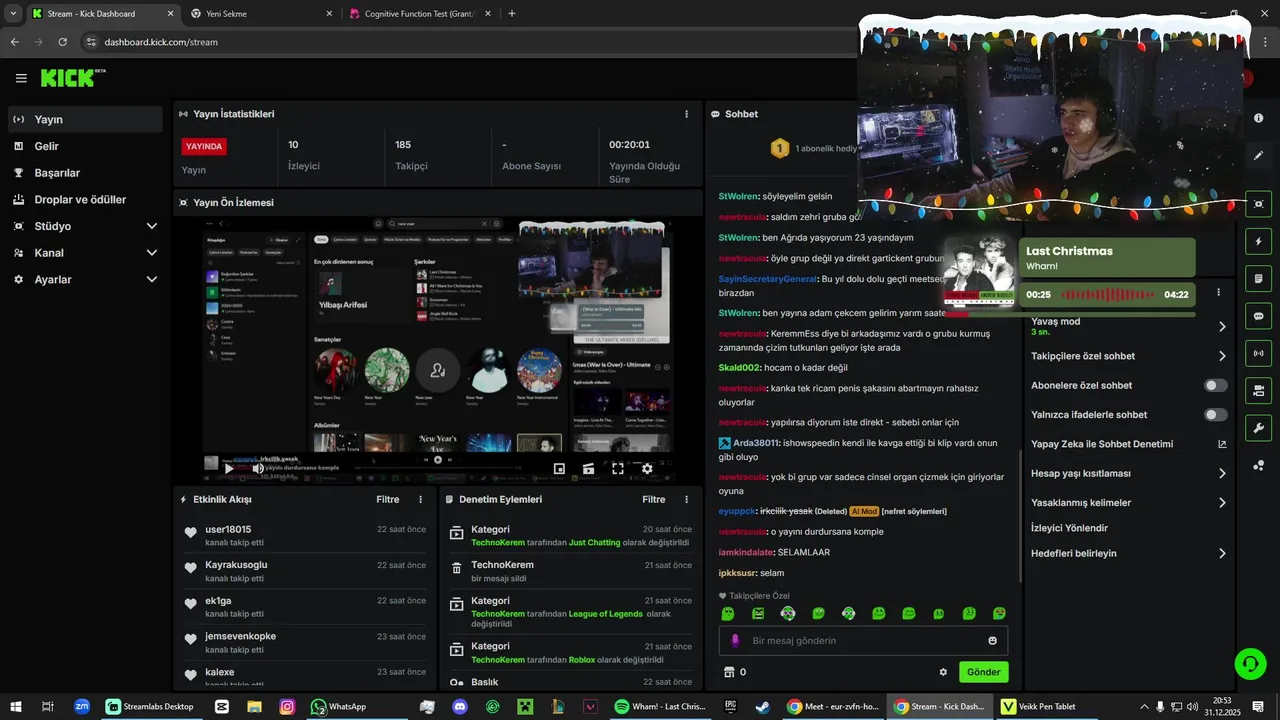The width and height of the screenshot is (1280, 720).
Task: Click the document icon in right toolbar
Action: tap(1258, 278)
